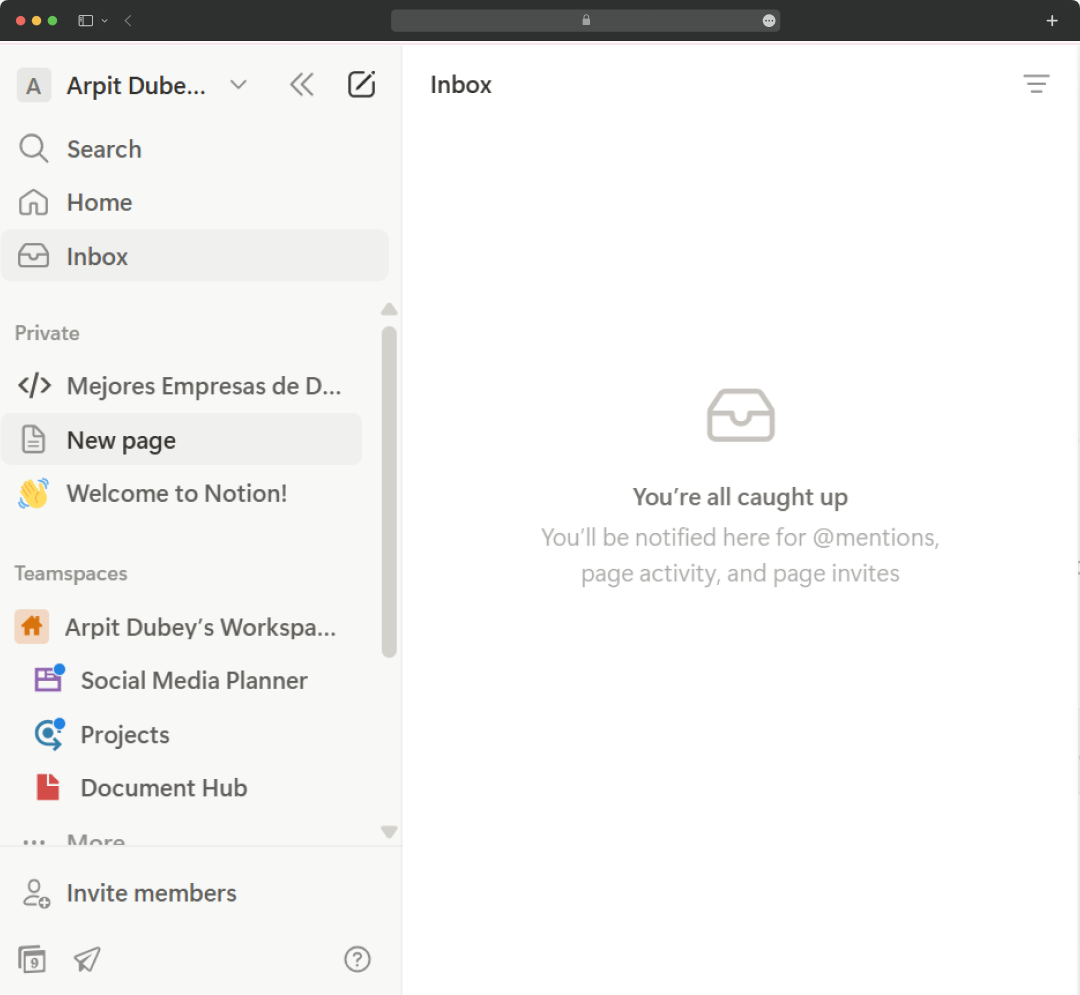Open Search from the sidebar

point(103,148)
